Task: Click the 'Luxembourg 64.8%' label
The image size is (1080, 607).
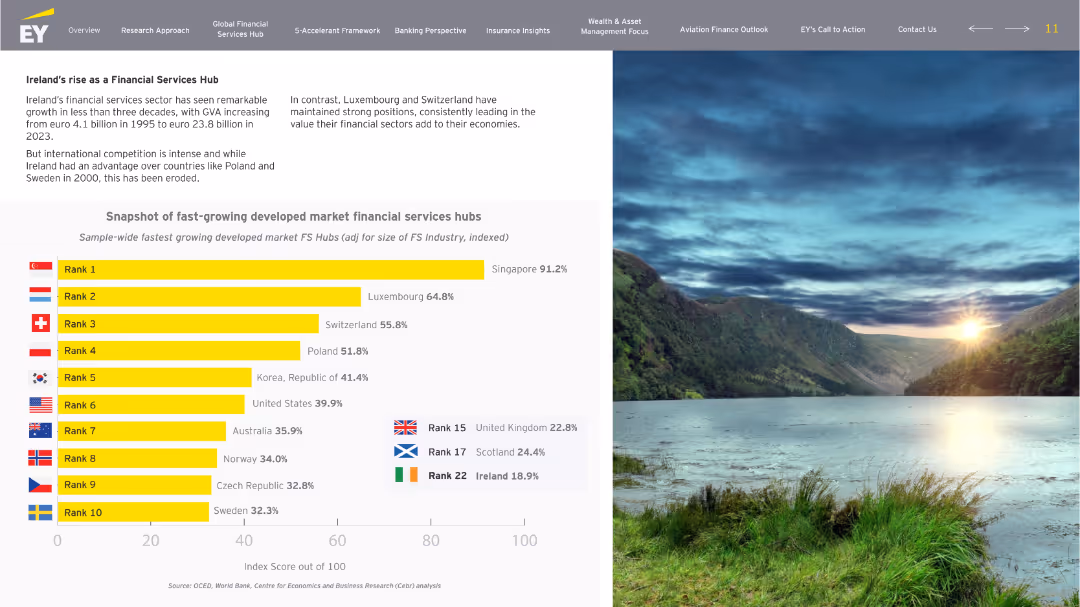Action: 411,296
